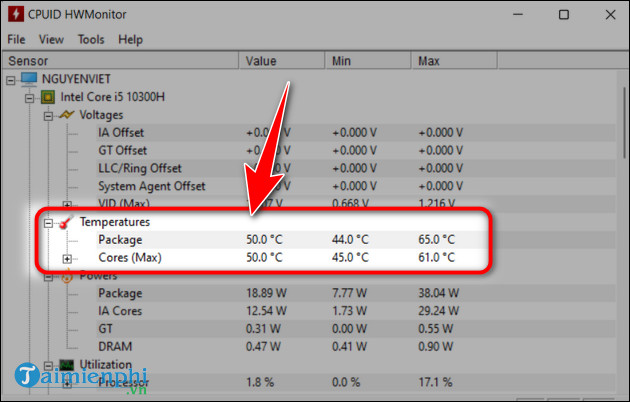Select the Cores (Max) row label
Viewport: 630px width, 402px height.
point(130,257)
